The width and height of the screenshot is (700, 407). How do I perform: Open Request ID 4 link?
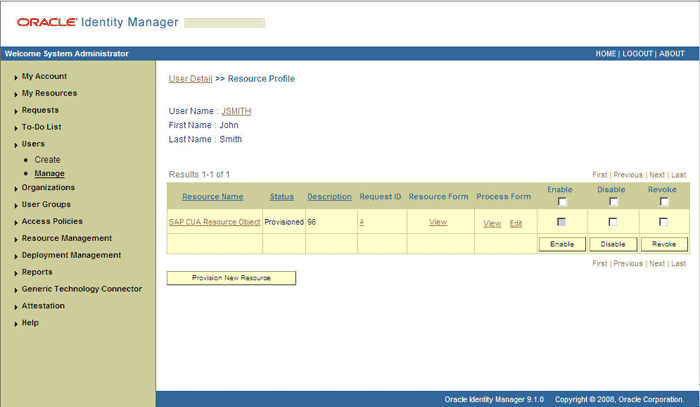(362, 222)
